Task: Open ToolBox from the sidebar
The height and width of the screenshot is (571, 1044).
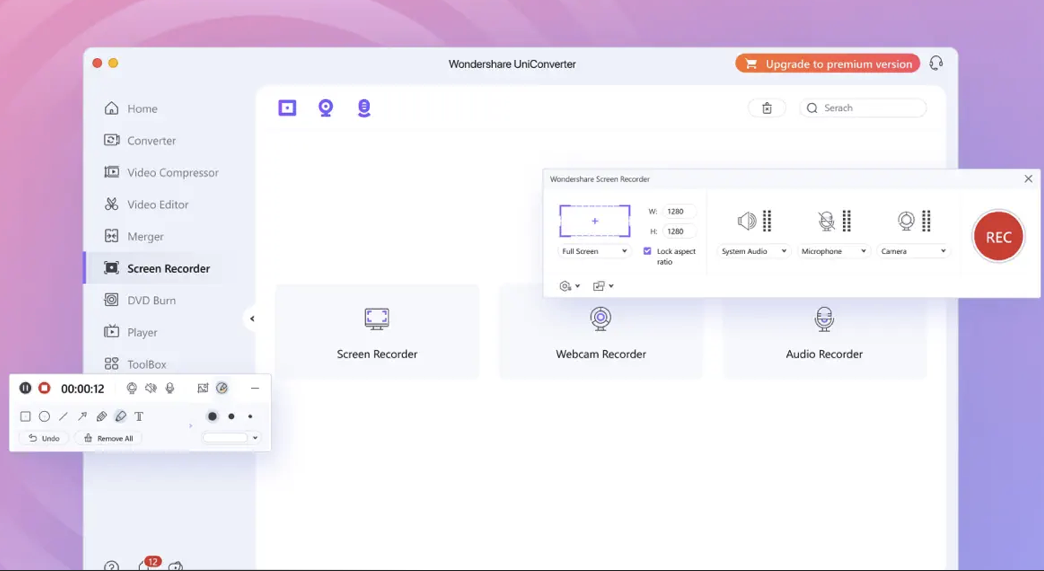Action: click(136, 364)
